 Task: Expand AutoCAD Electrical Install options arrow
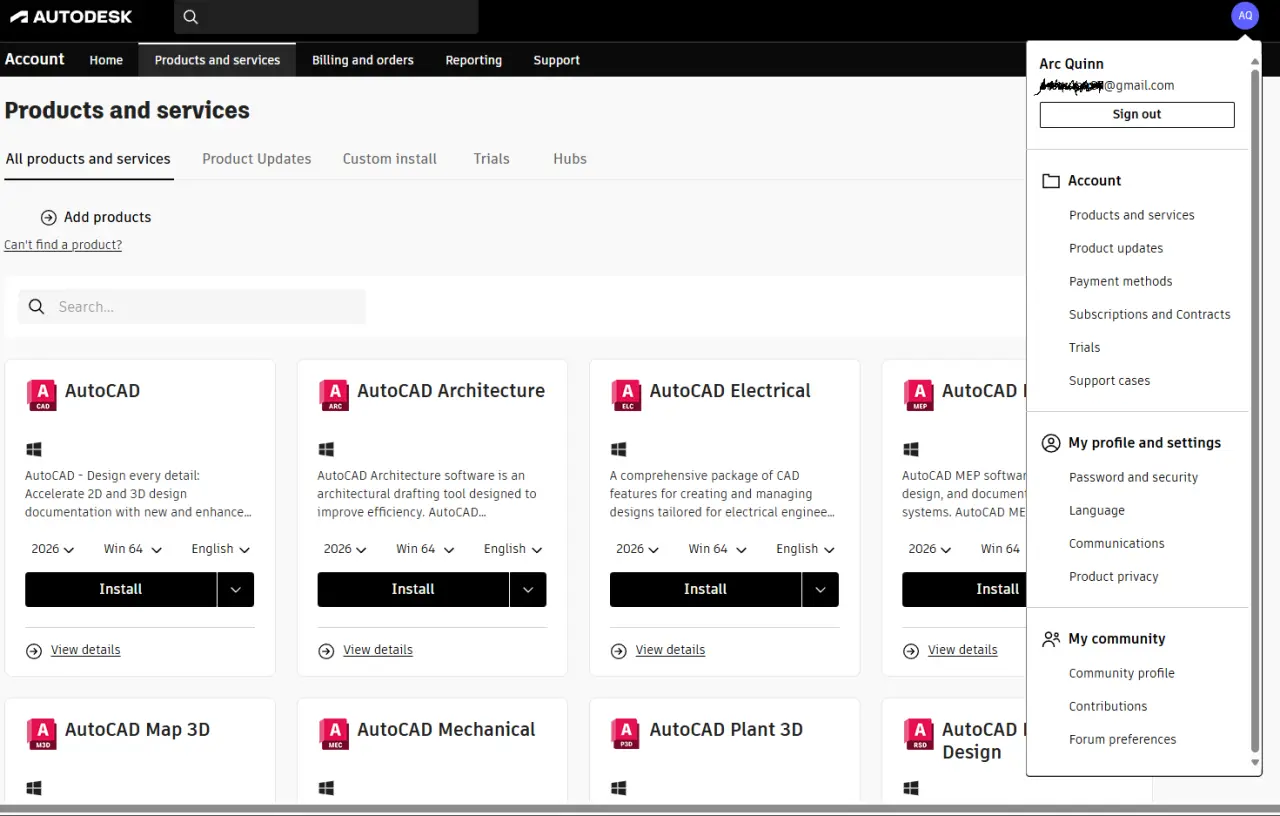click(820, 590)
